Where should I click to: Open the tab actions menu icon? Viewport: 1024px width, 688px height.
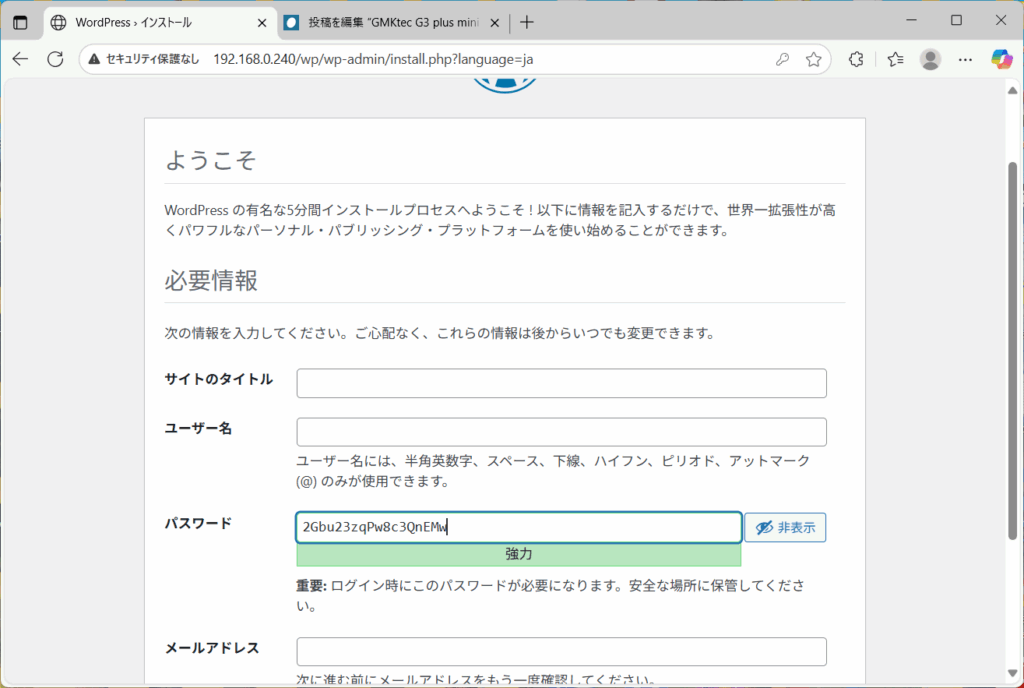tap(20, 22)
